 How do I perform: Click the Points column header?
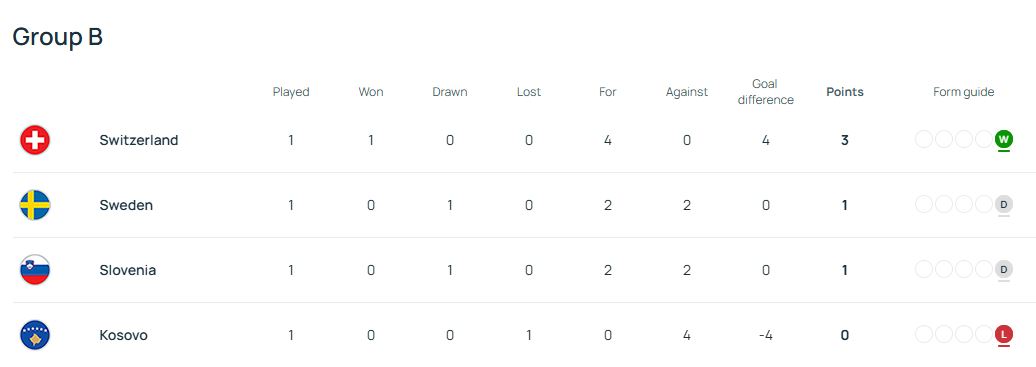[845, 92]
